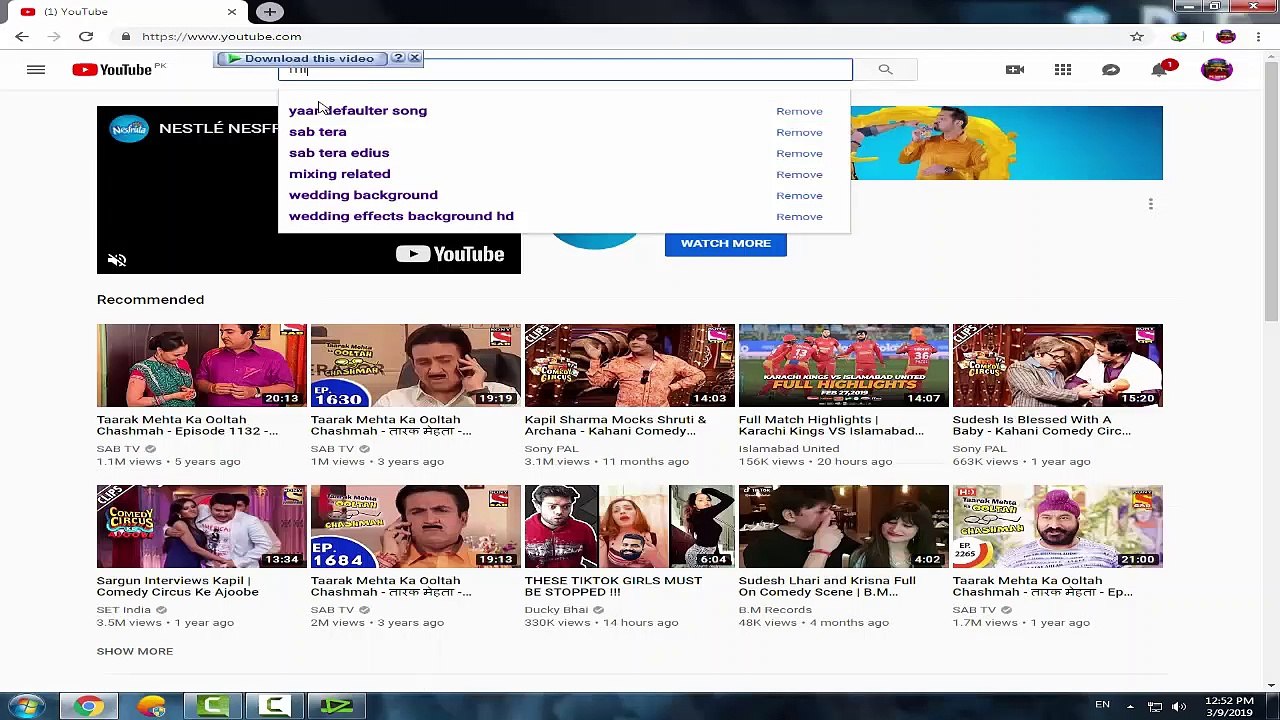Select suggestion 'wedding effects background hd'
This screenshot has height=720, width=1280.
pyautogui.click(x=401, y=216)
